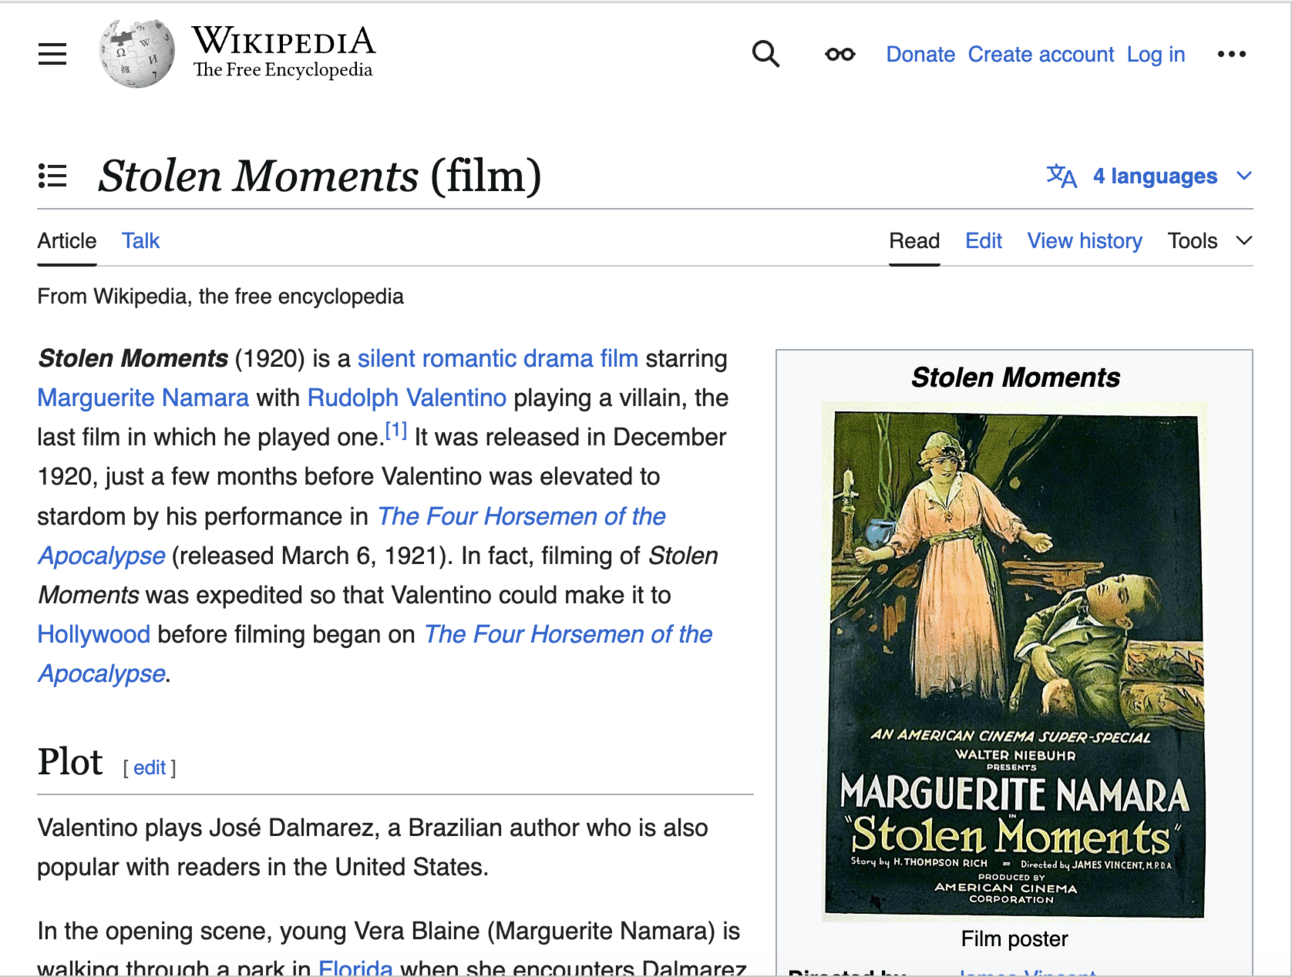Click the Film poster caption

tap(1014, 939)
